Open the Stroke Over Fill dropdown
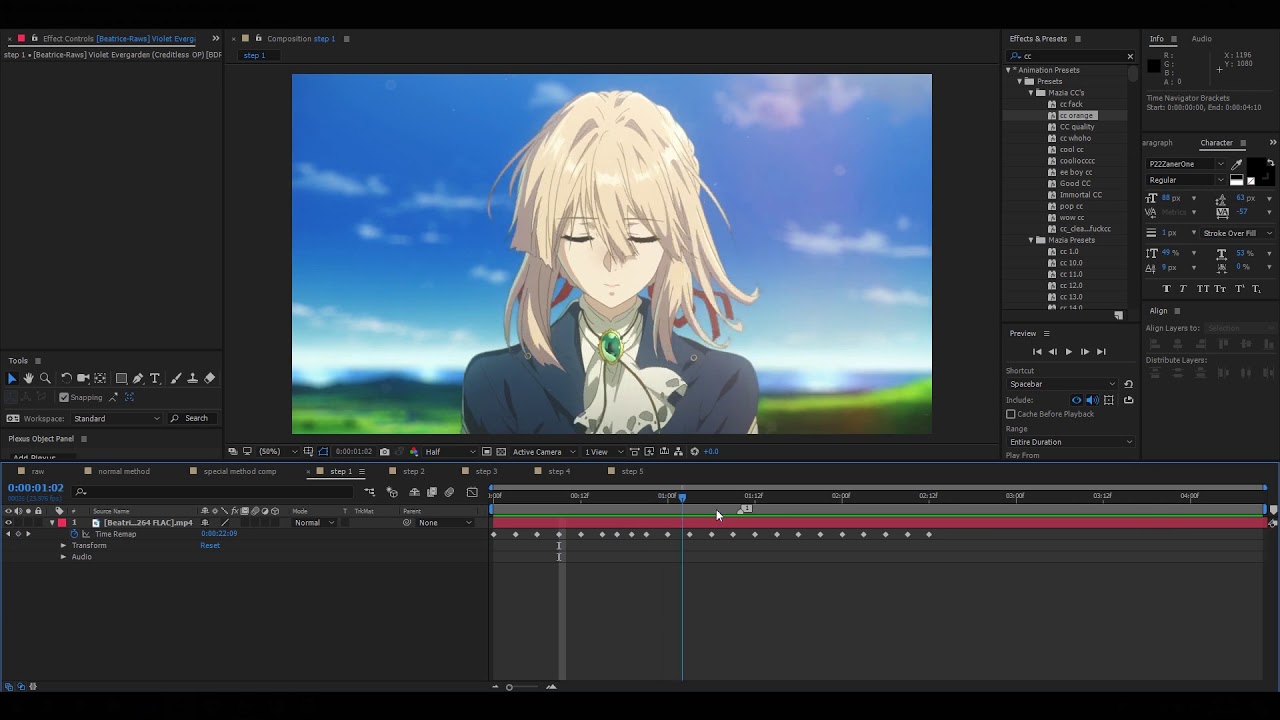This screenshot has height=720, width=1280. (x=1238, y=233)
